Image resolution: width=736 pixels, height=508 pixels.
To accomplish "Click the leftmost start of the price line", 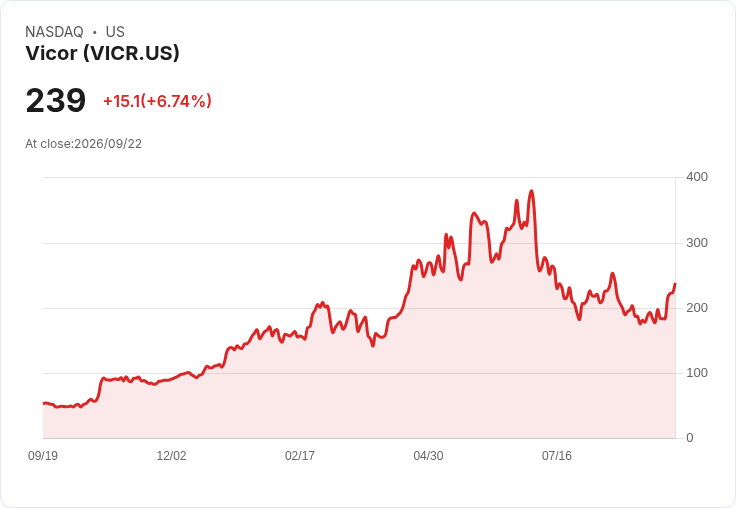I will (x=44, y=403).
